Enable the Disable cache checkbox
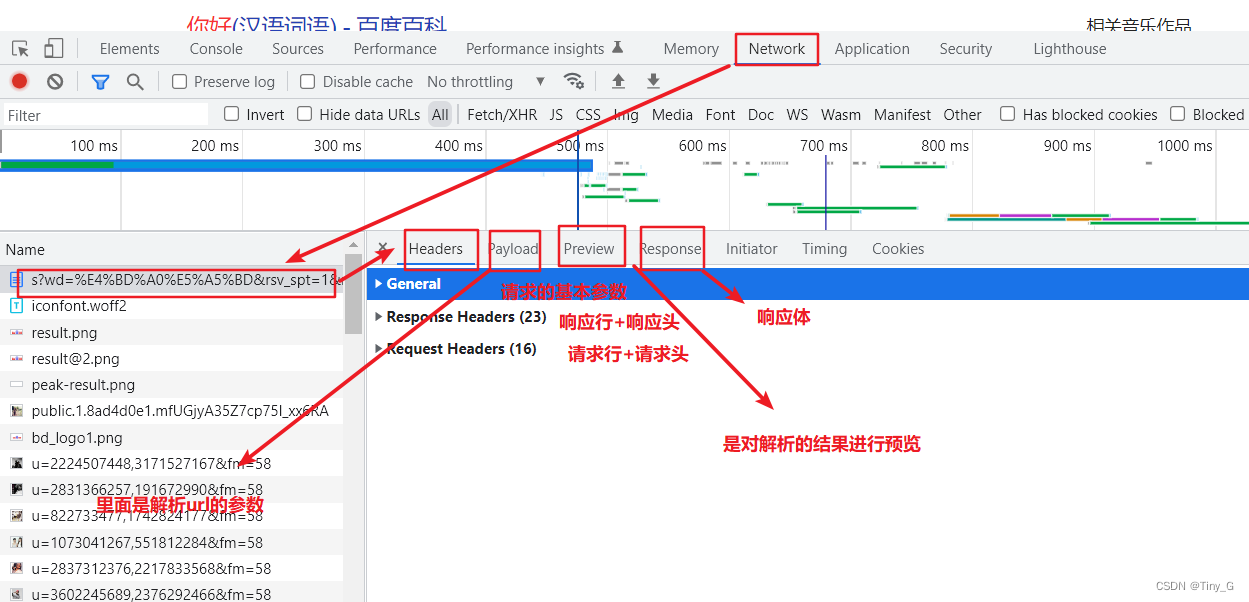The height and width of the screenshot is (602, 1249). click(308, 82)
